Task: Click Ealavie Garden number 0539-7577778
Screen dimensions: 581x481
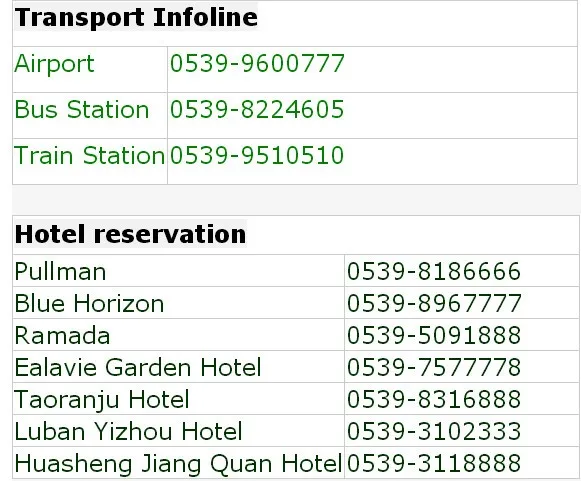Action: pyautogui.click(x=434, y=367)
